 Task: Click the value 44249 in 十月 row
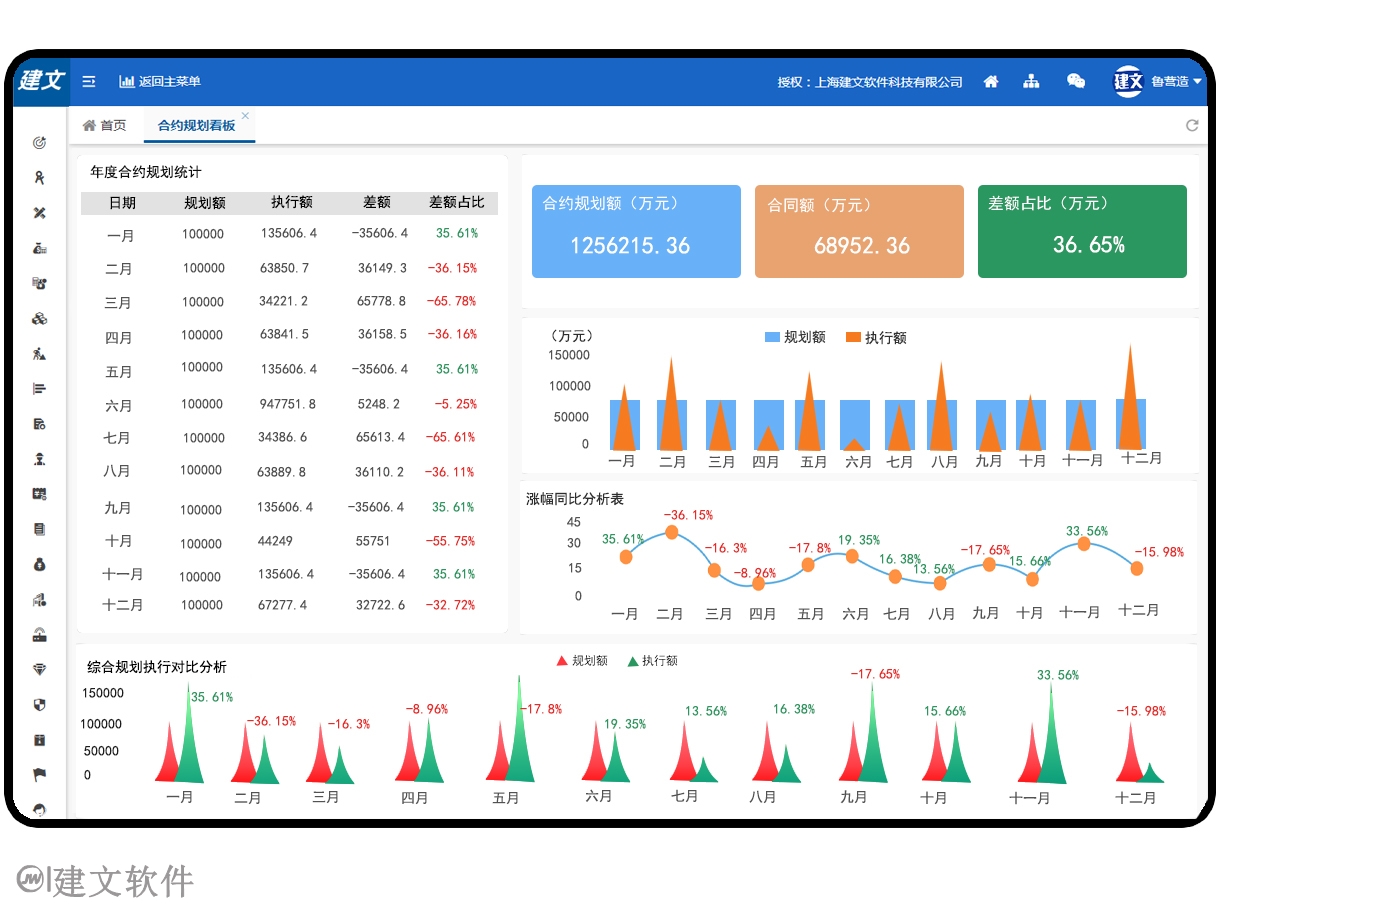pyautogui.click(x=275, y=542)
